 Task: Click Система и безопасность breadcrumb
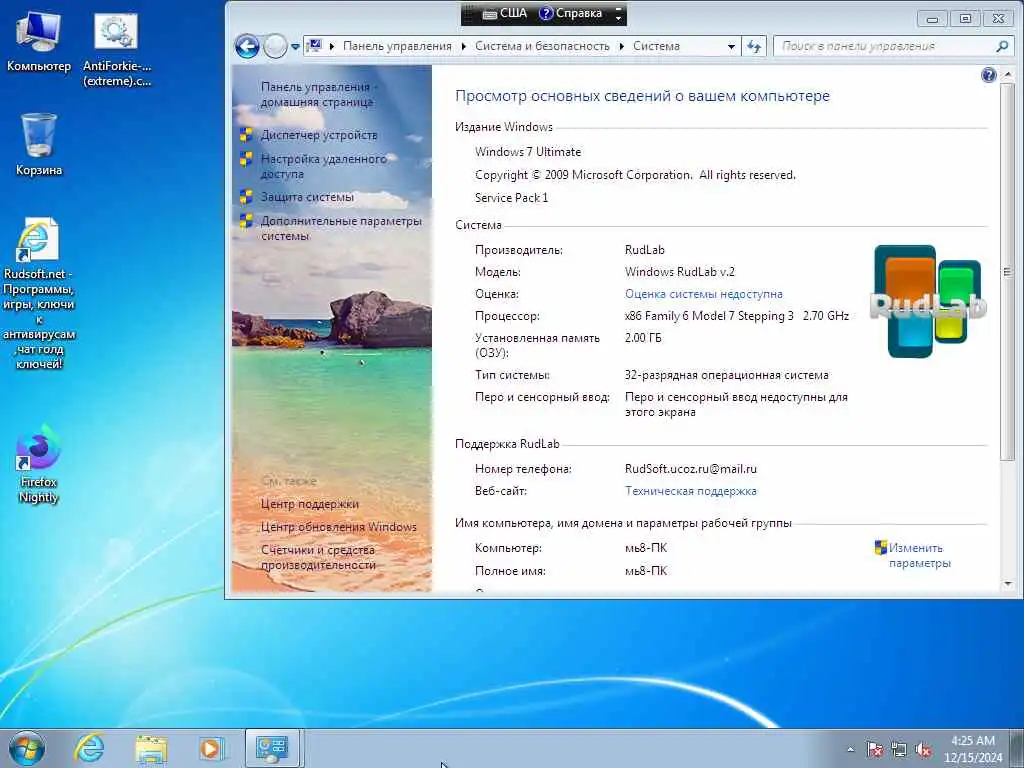[542, 46]
